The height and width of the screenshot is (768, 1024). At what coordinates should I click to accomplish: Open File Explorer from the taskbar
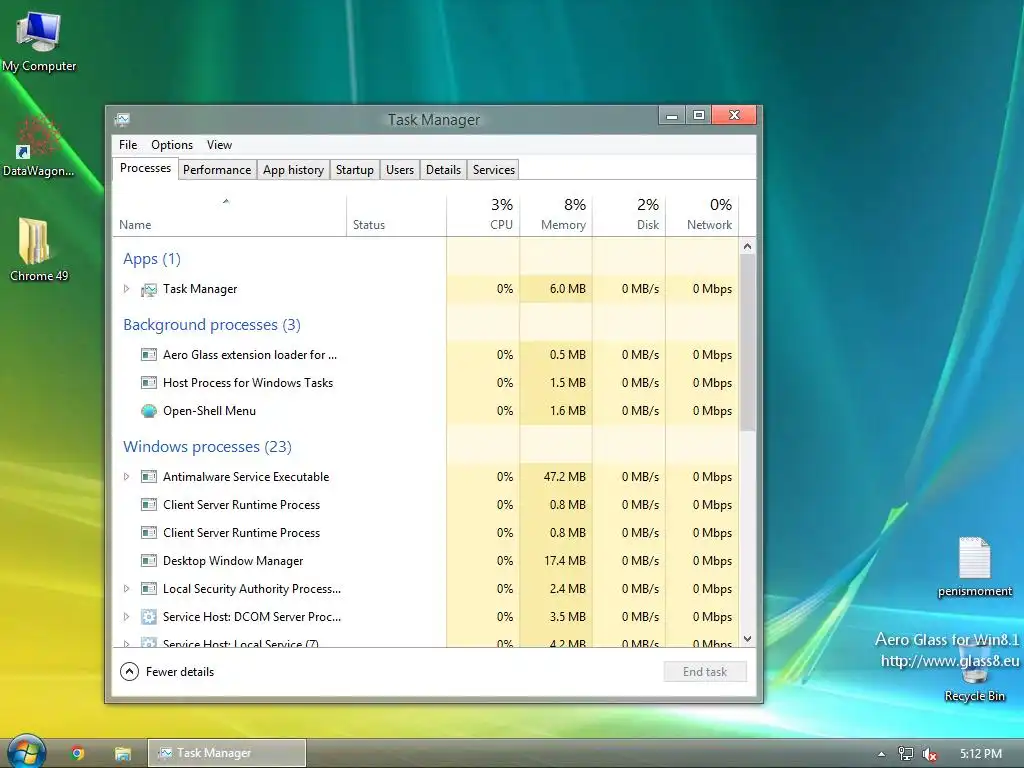[123, 753]
